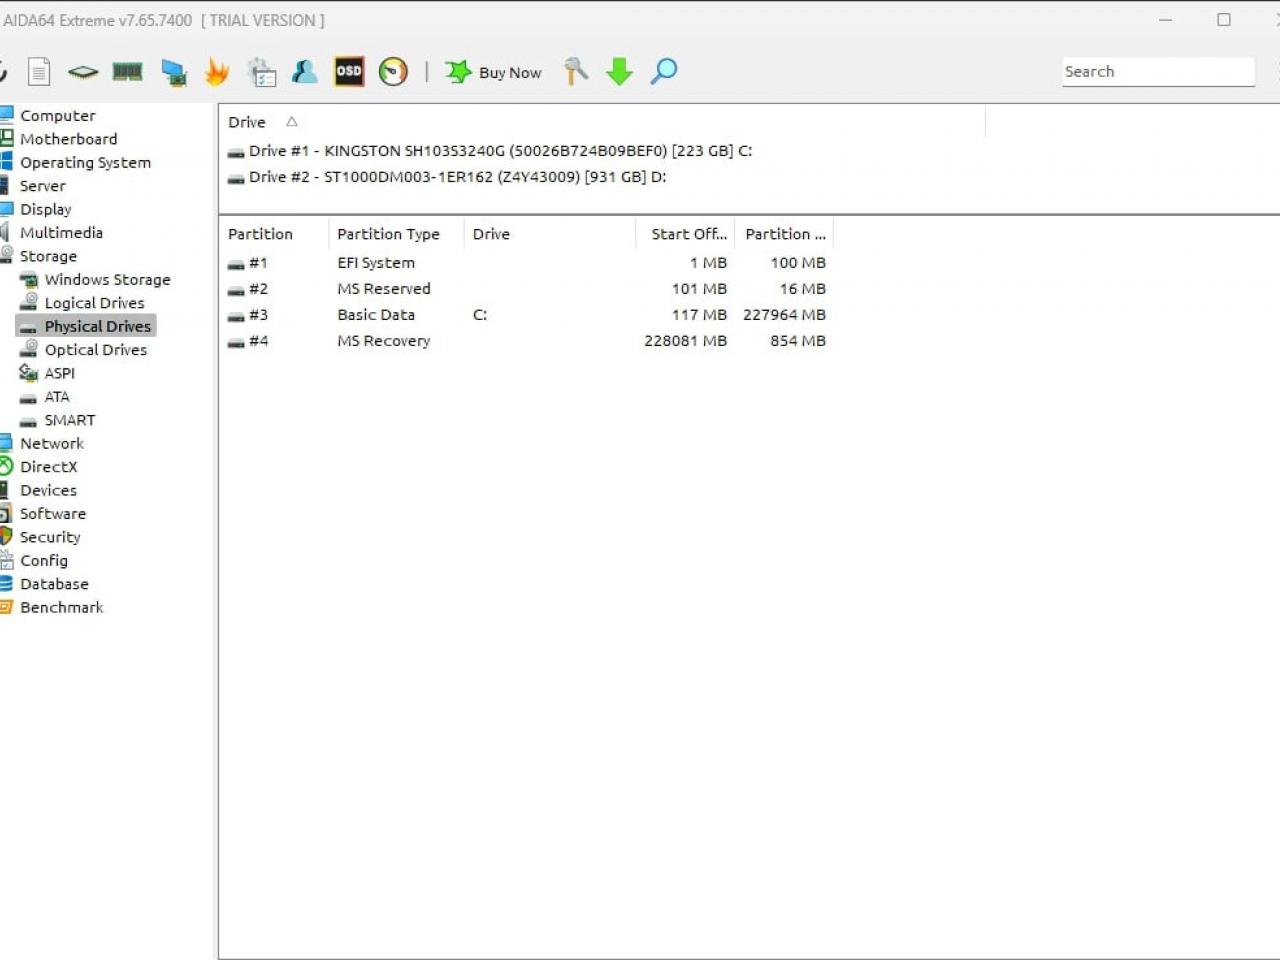Image resolution: width=1280 pixels, height=960 pixels.
Task: Select Computer in the sidebar tree
Action: [57, 115]
